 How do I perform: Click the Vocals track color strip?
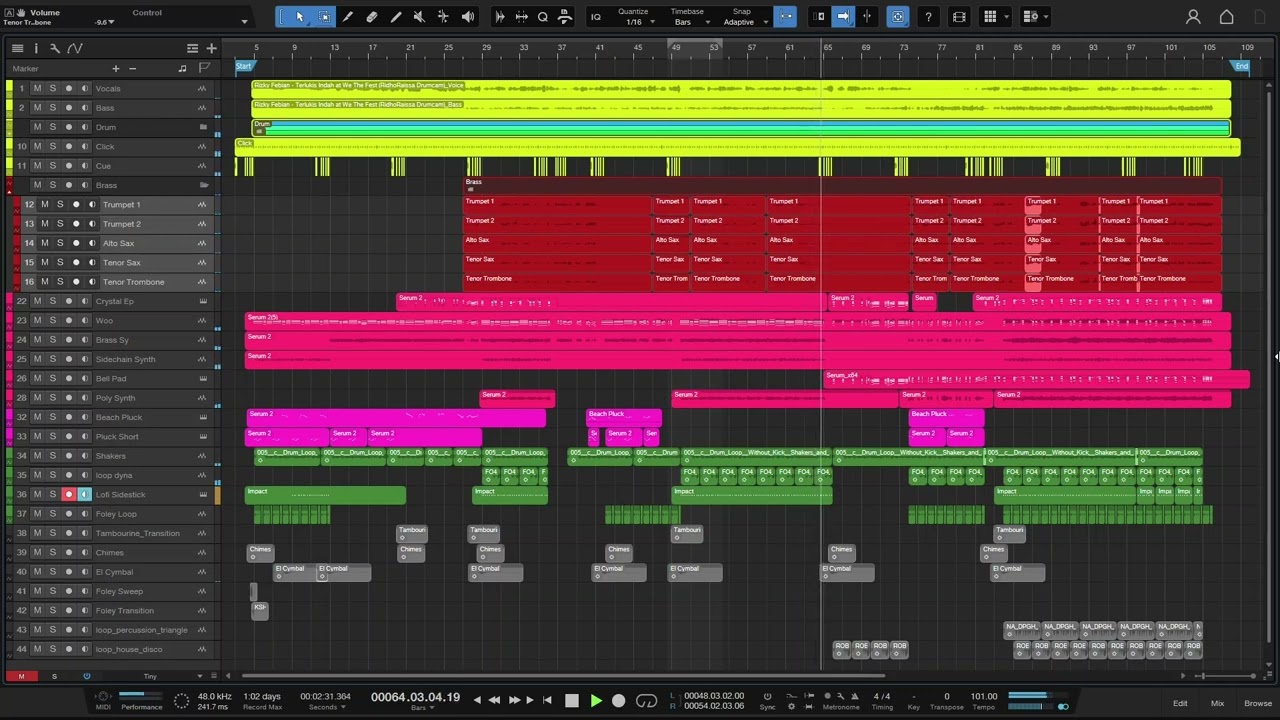10,88
